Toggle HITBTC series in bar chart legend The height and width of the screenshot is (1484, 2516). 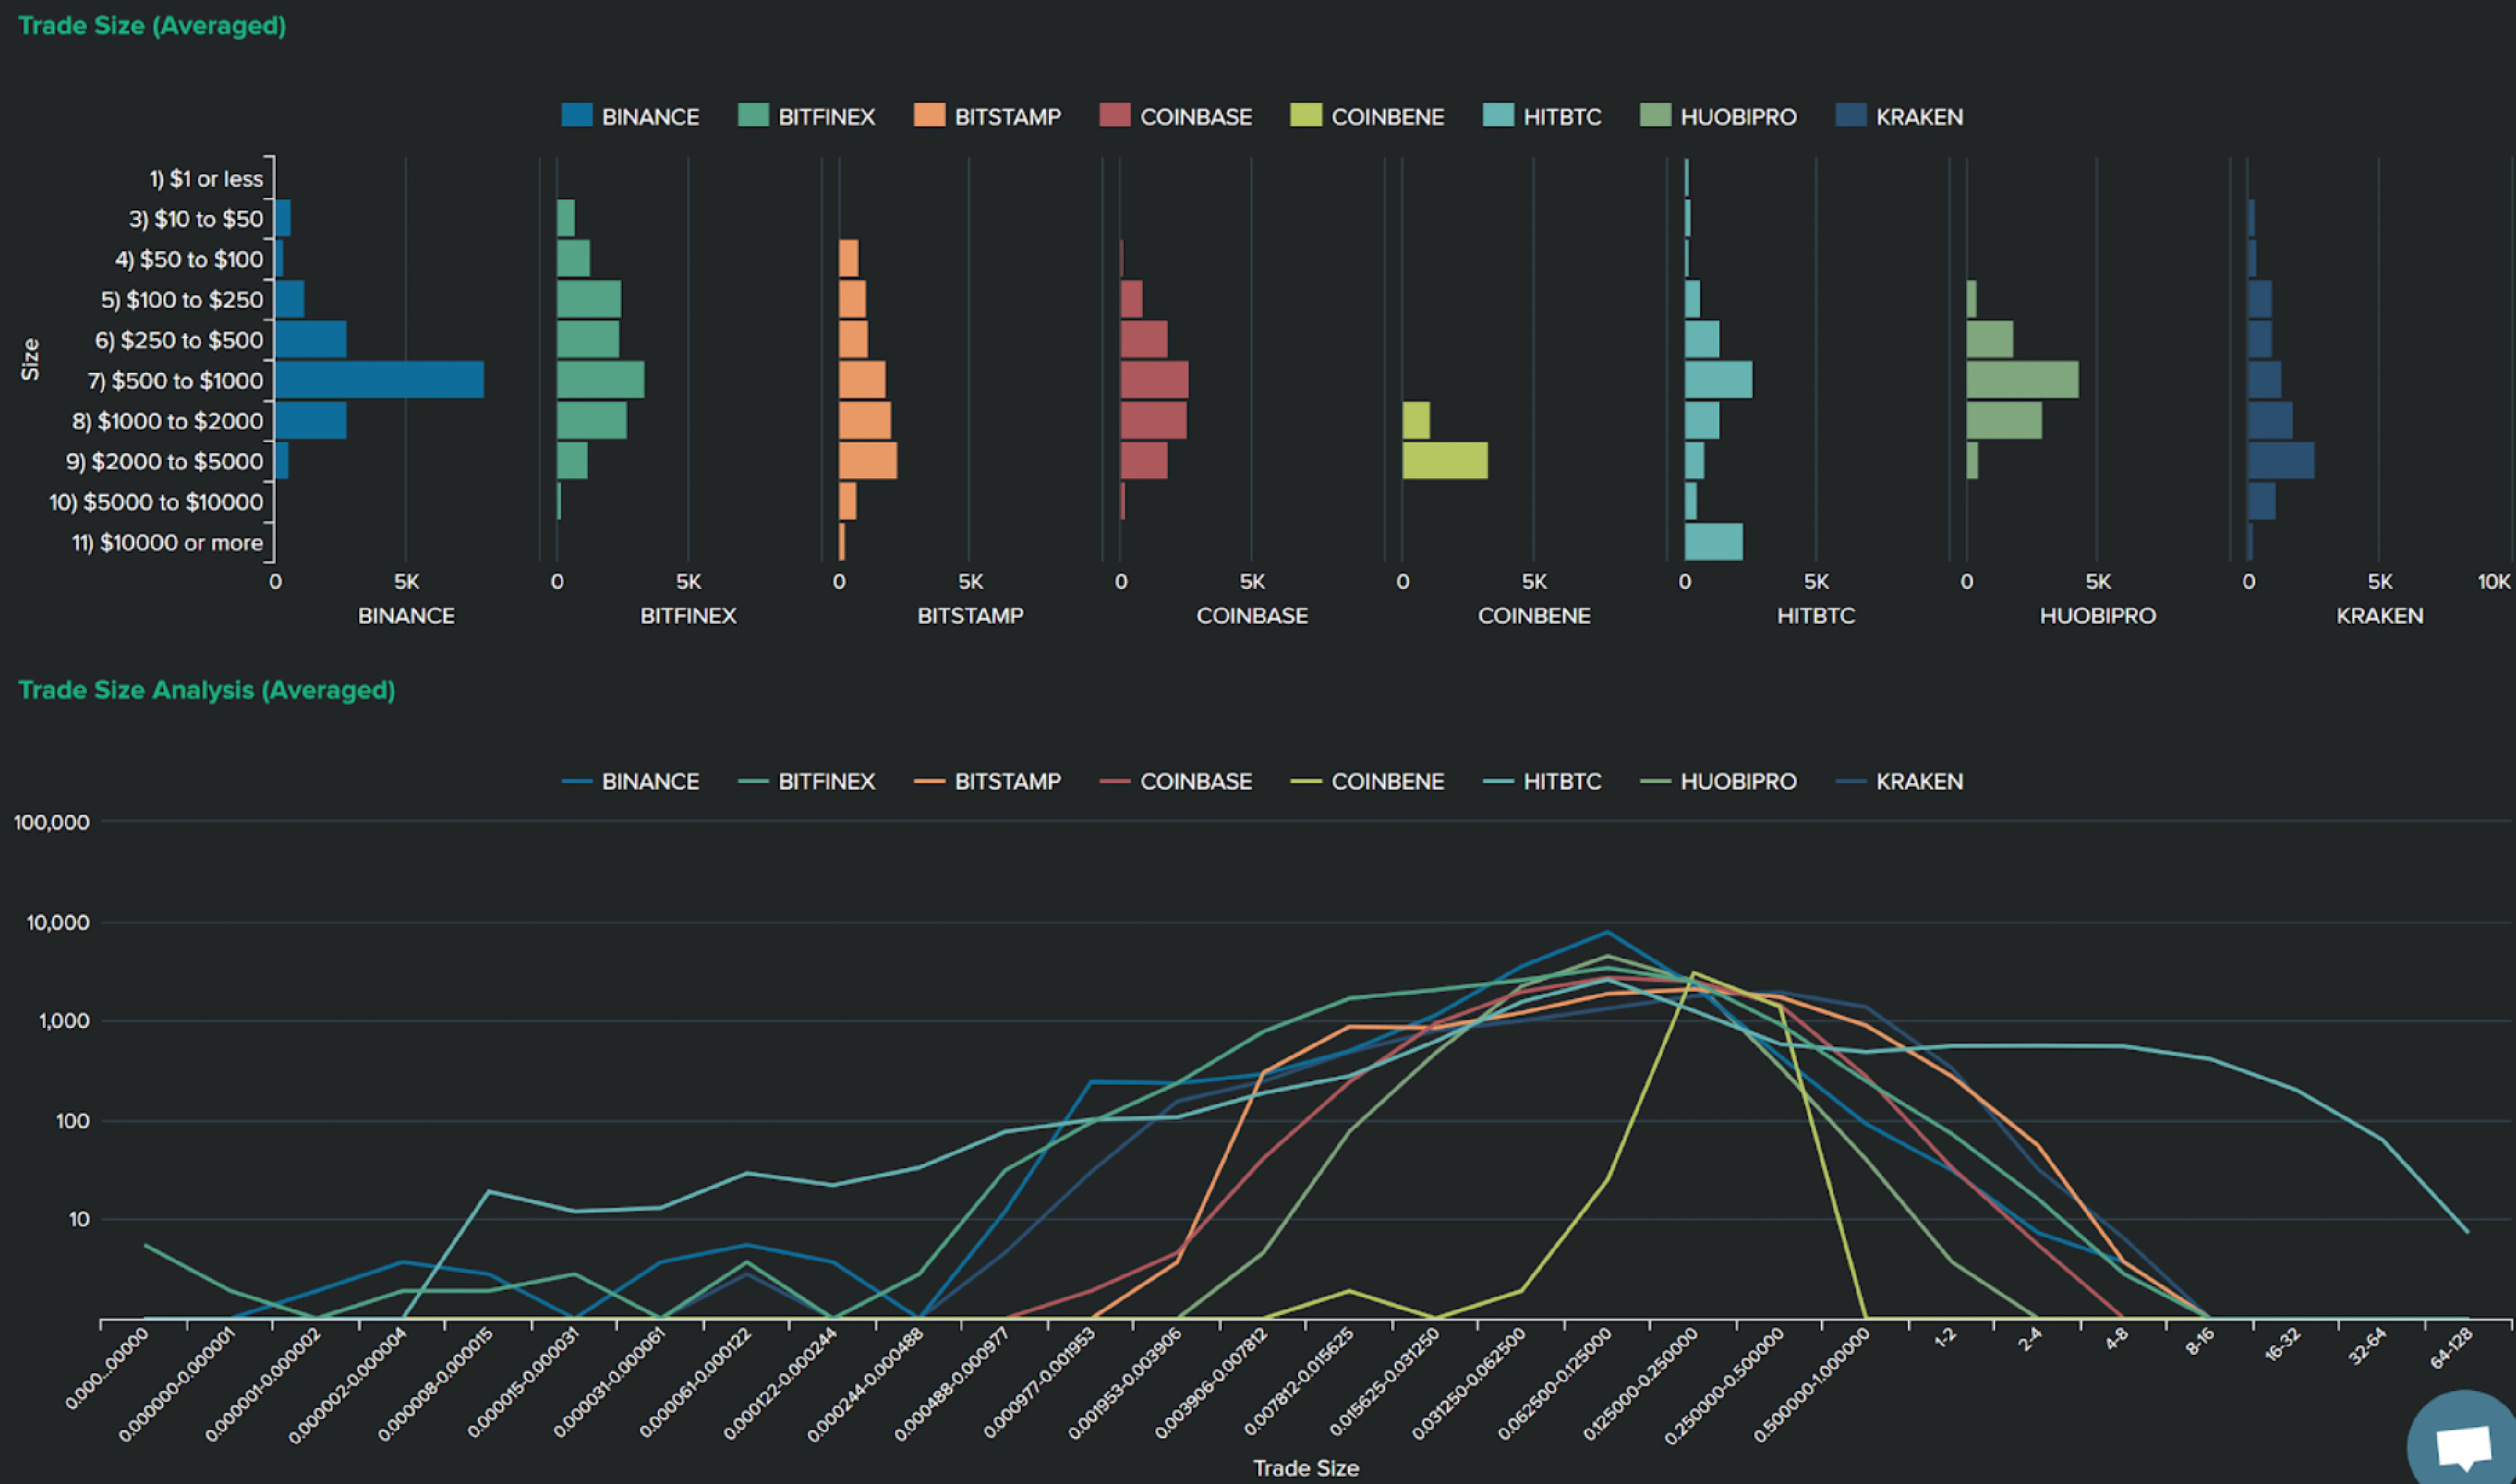tap(1541, 116)
